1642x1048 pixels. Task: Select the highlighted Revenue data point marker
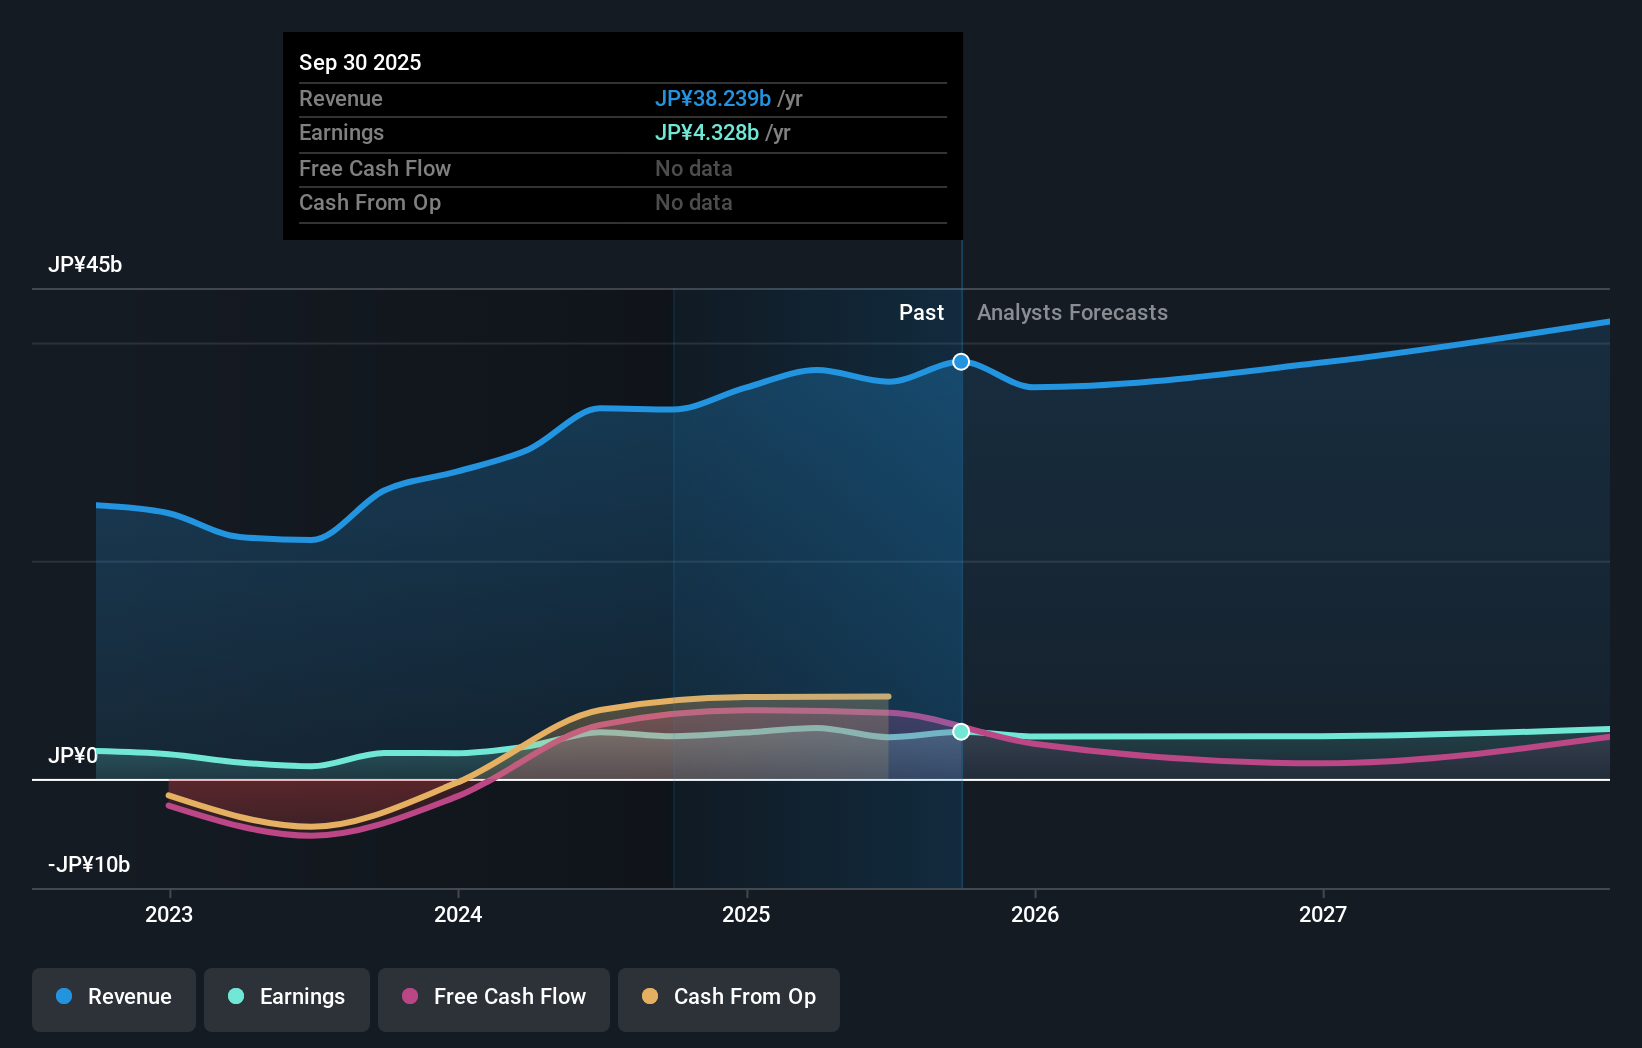(961, 361)
